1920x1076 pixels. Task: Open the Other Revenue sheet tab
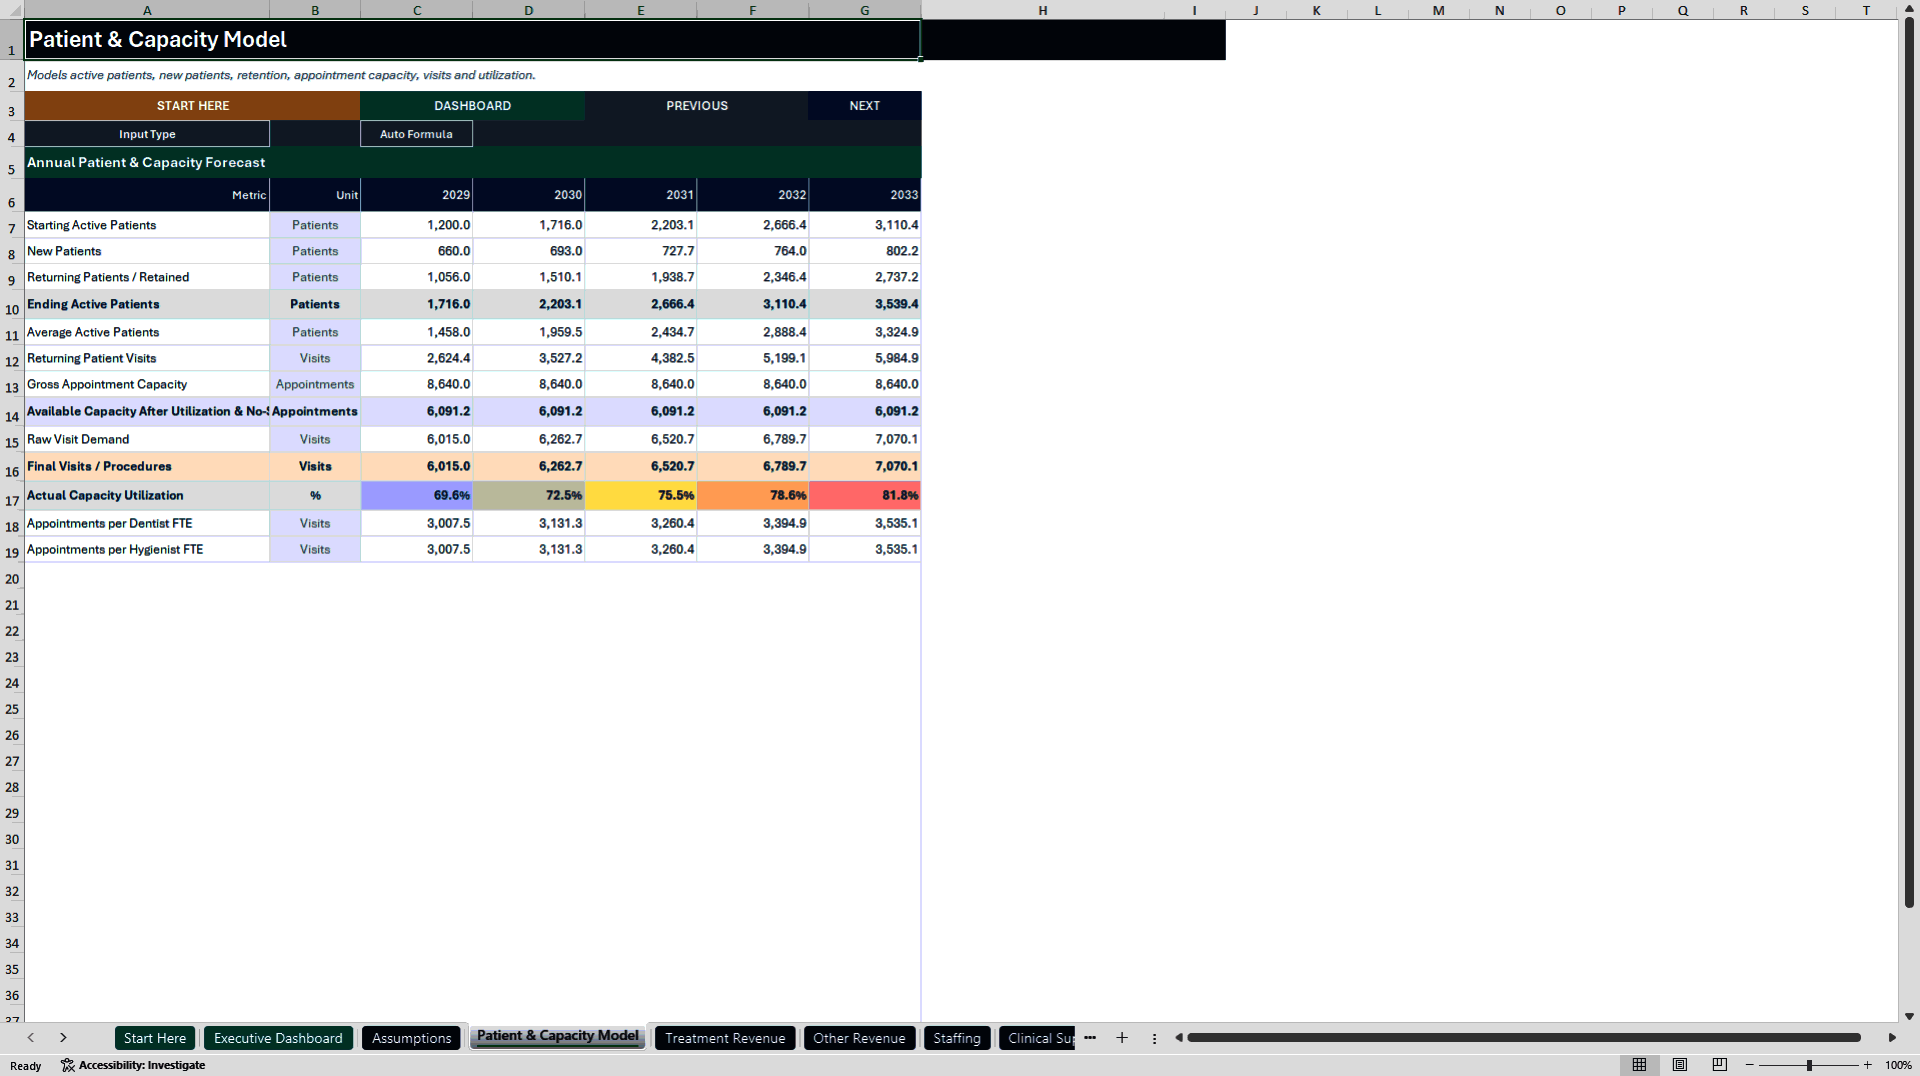(x=859, y=1038)
